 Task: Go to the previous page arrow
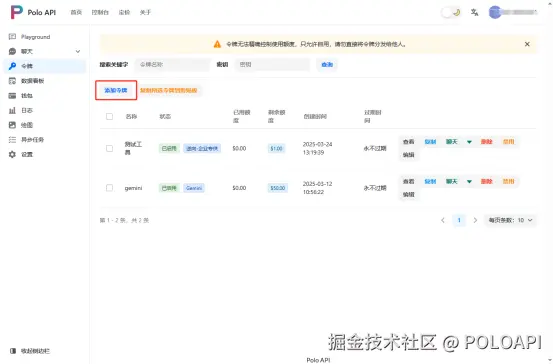click(443, 220)
